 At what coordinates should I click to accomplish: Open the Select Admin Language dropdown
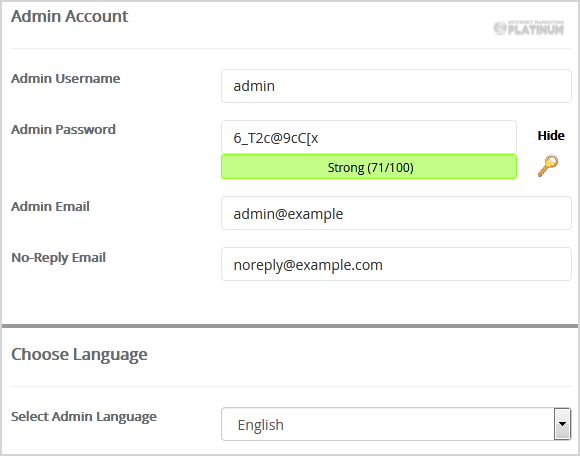click(396, 424)
